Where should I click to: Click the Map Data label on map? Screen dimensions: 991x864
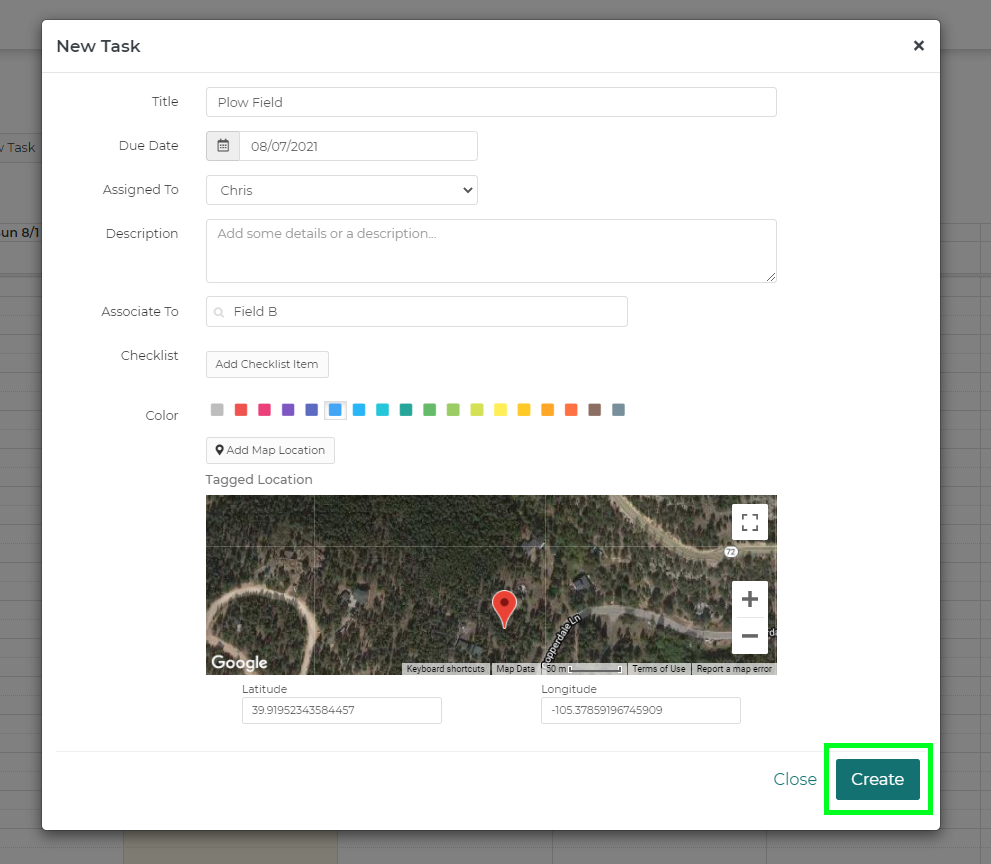point(515,669)
